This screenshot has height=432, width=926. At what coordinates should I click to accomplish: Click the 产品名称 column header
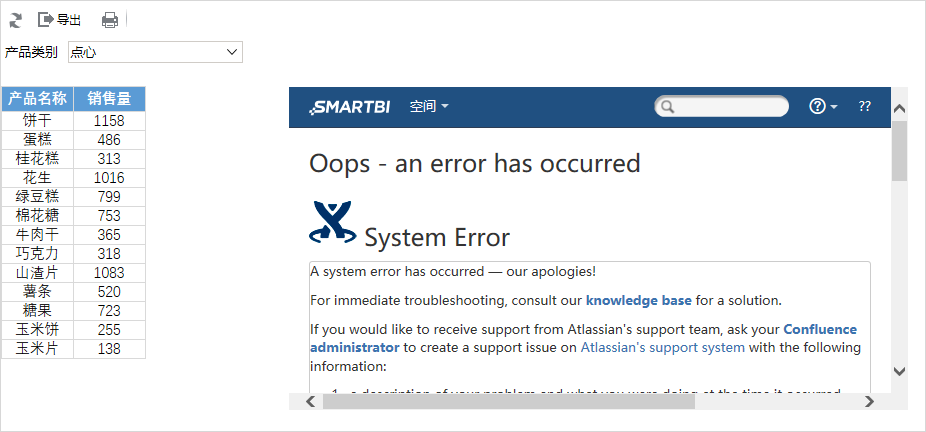37,99
